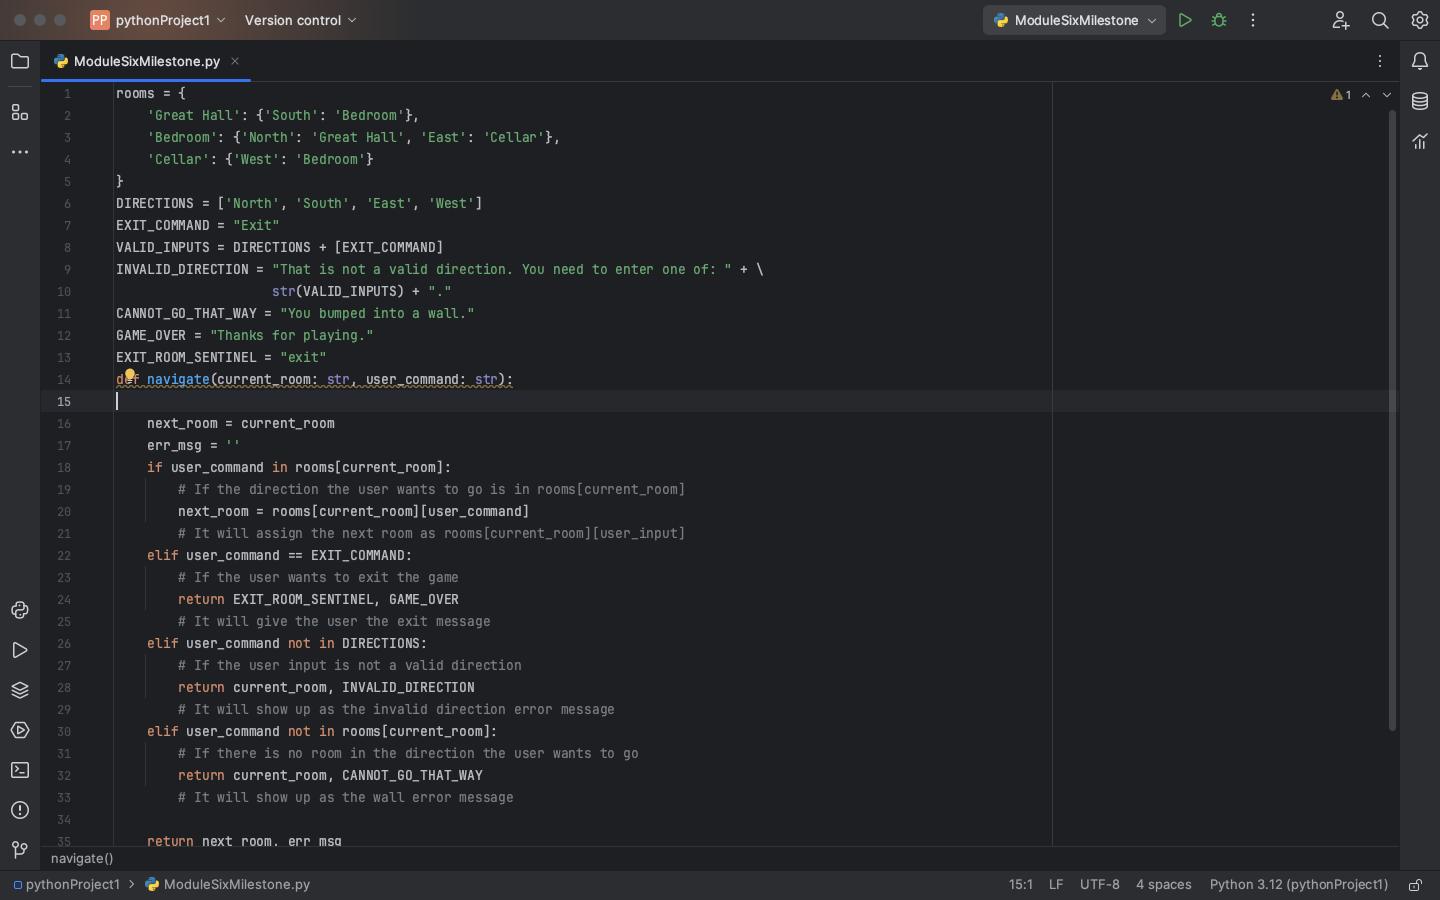Screen dimensions: 1440x900
Task: Click the warning indicator showing 1 problem
Action: point(1341,95)
